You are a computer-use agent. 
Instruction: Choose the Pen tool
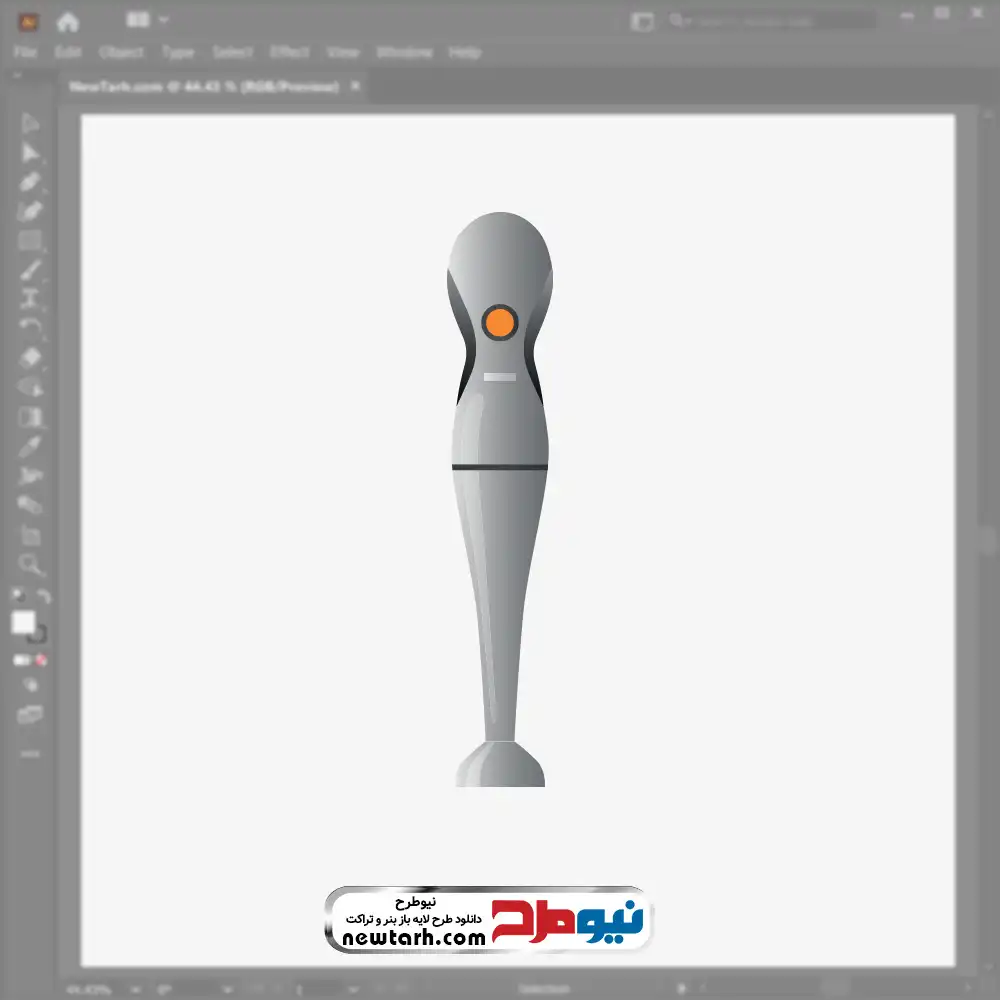[30, 182]
